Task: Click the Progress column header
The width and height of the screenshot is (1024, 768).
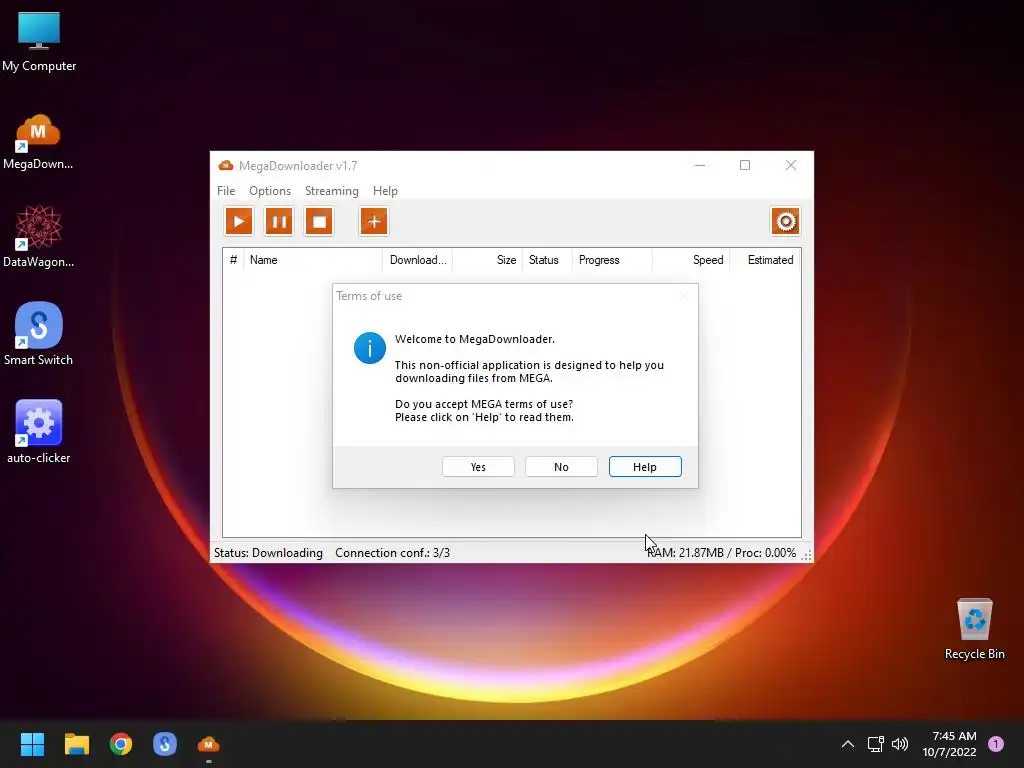Action: pyautogui.click(x=612, y=260)
